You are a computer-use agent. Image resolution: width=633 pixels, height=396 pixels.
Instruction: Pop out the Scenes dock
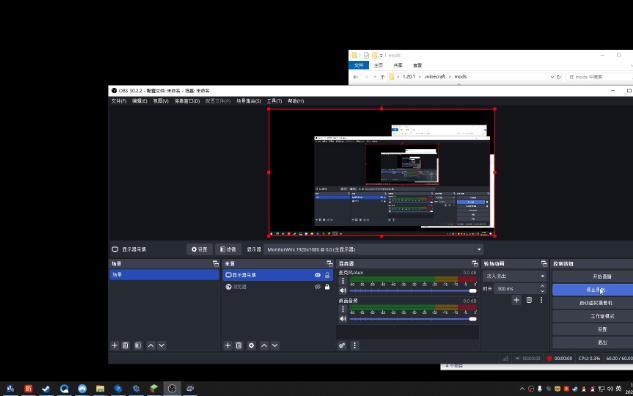[x=216, y=264]
